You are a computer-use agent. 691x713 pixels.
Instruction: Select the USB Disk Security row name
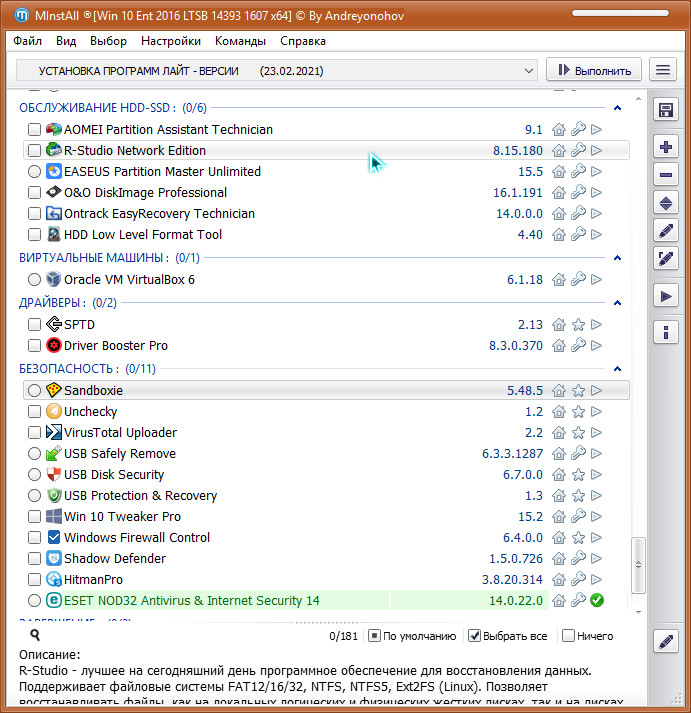(x=114, y=474)
